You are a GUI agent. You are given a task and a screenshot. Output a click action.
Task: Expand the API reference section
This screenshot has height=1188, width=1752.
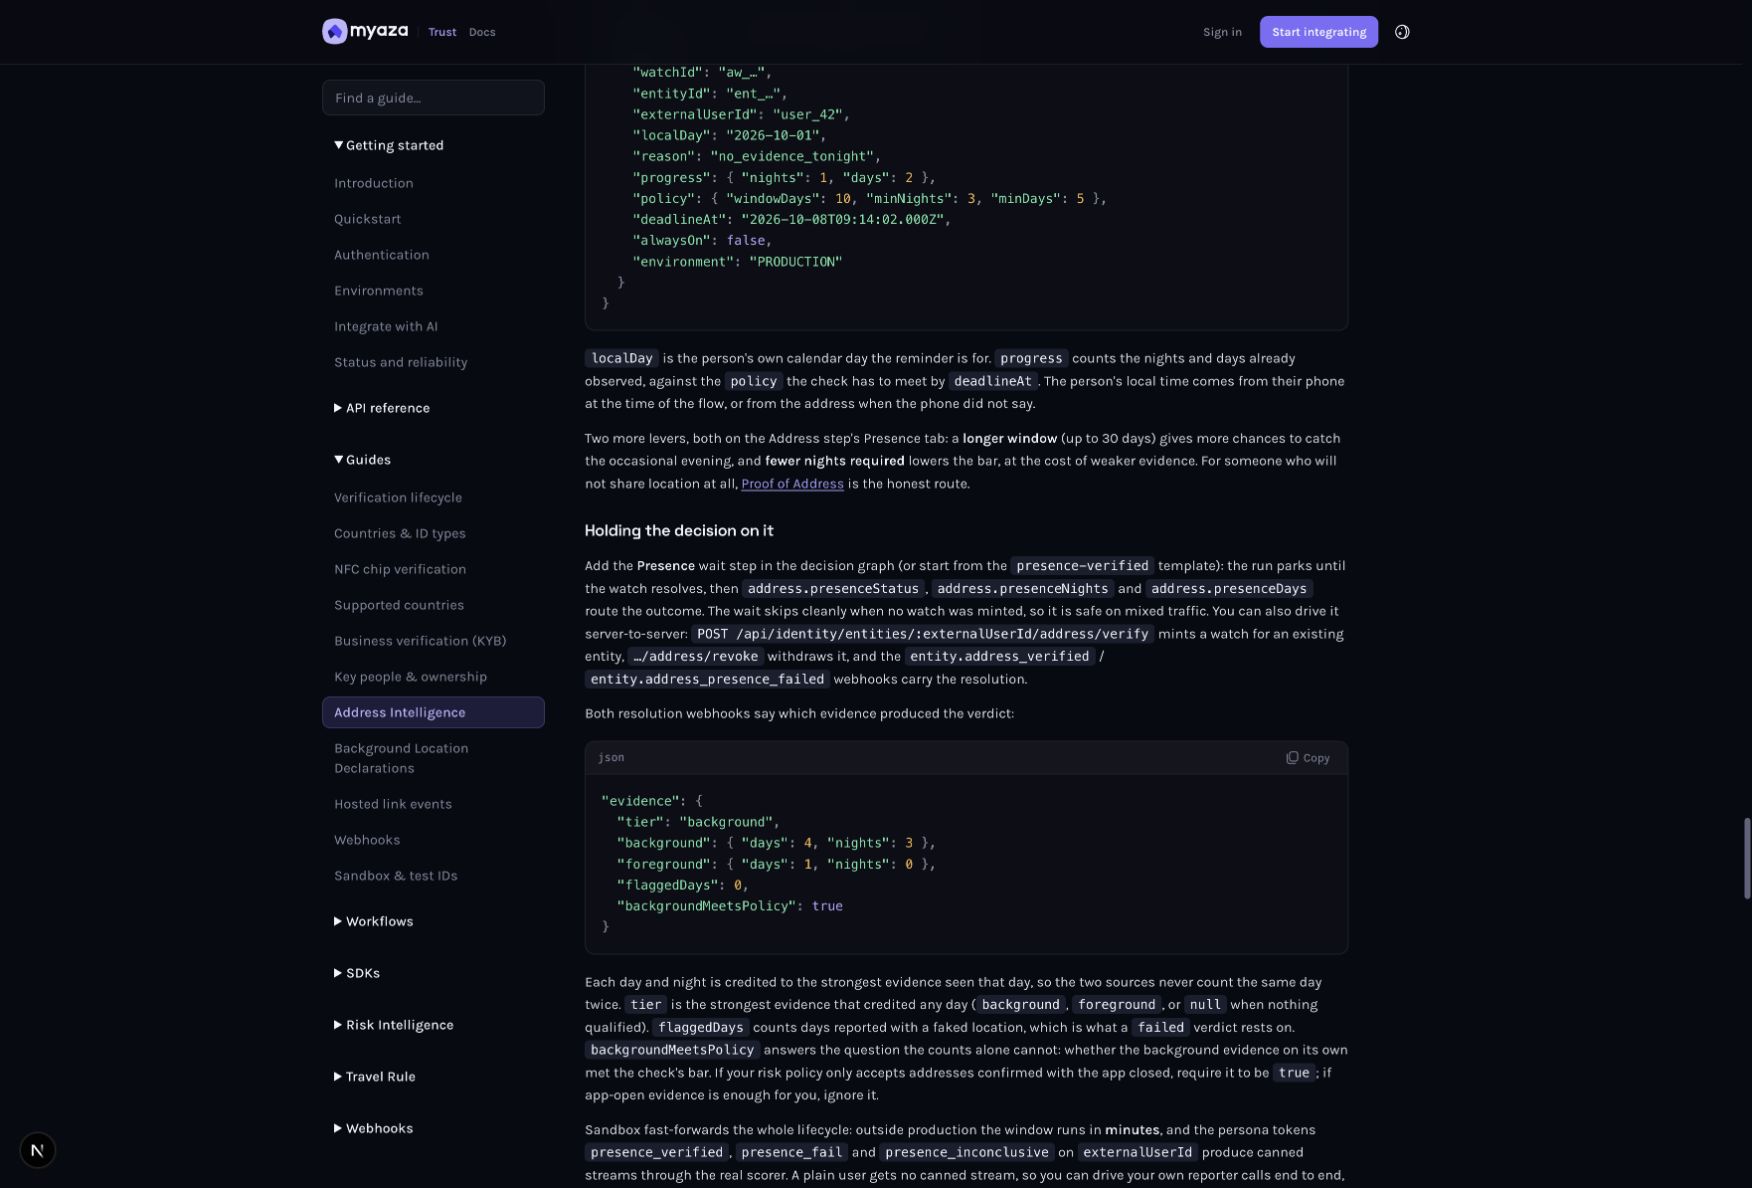(x=382, y=408)
